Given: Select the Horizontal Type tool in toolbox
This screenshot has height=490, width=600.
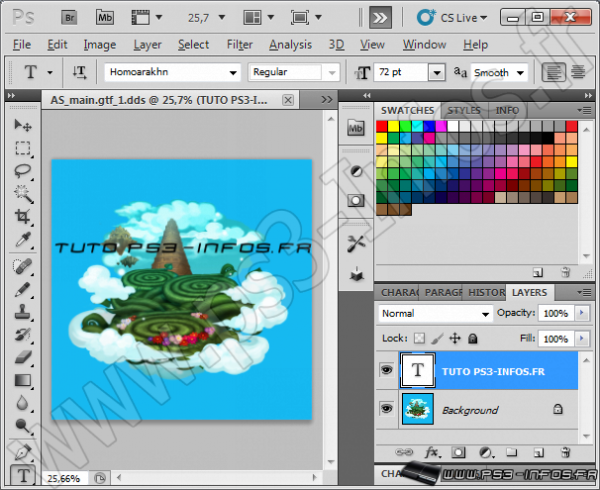Looking at the screenshot, I should point(23,475).
